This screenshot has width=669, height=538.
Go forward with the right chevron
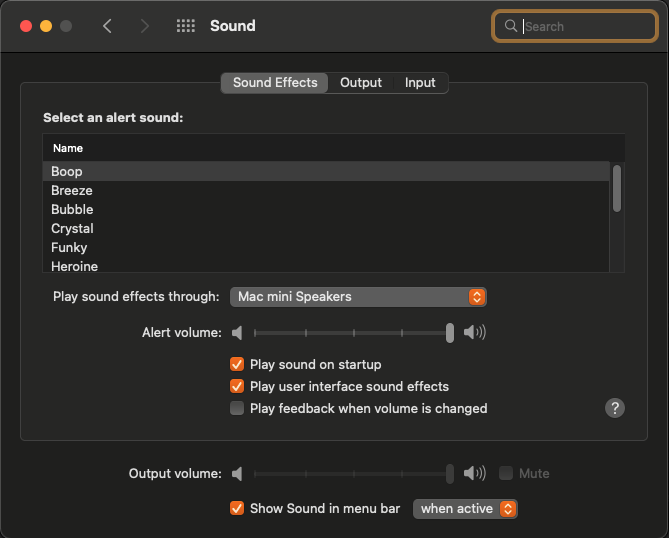[x=145, y=26]
